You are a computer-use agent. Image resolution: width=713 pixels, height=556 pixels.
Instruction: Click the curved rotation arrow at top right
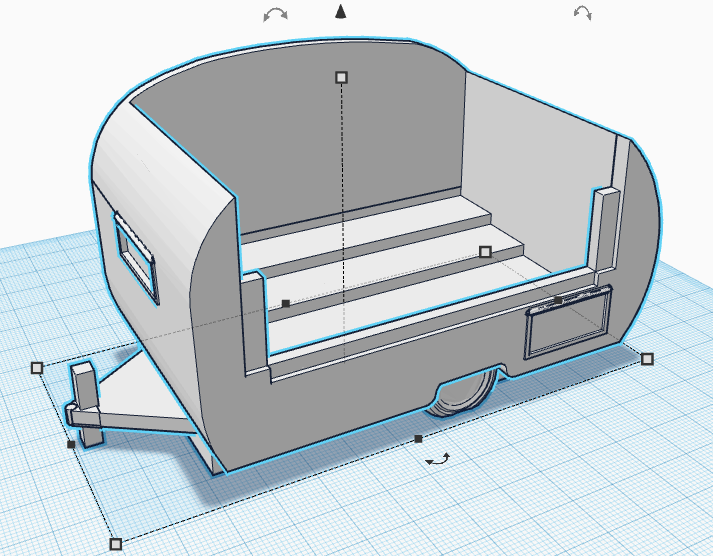pyautogui.click(x=583, y=13)
